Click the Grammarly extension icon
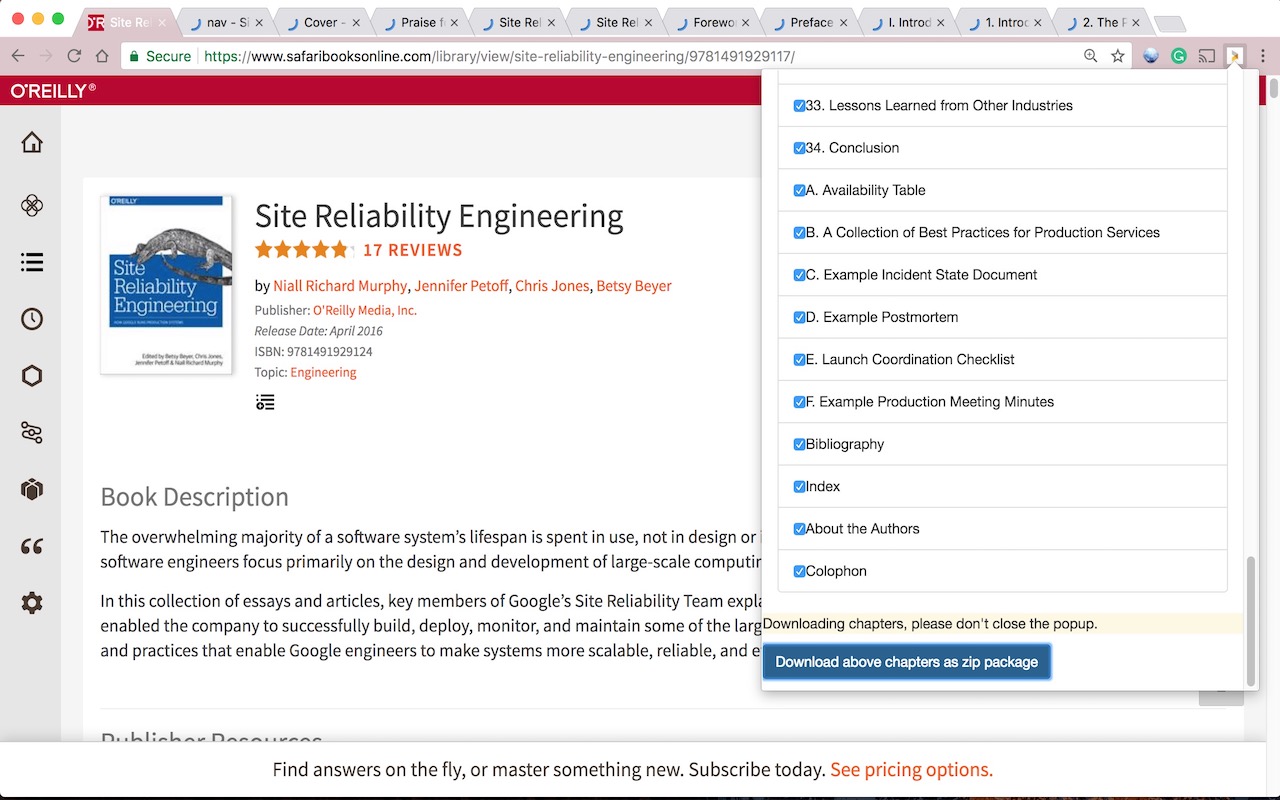 click(x=1179, y=56)
